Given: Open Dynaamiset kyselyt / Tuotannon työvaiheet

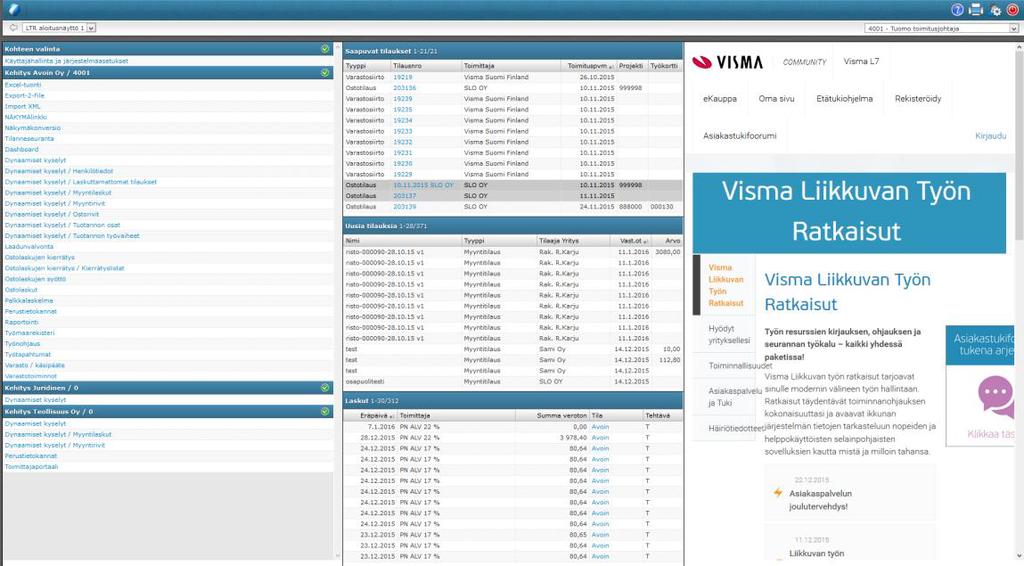Looking at the screenshot, I should pos(72,236).
